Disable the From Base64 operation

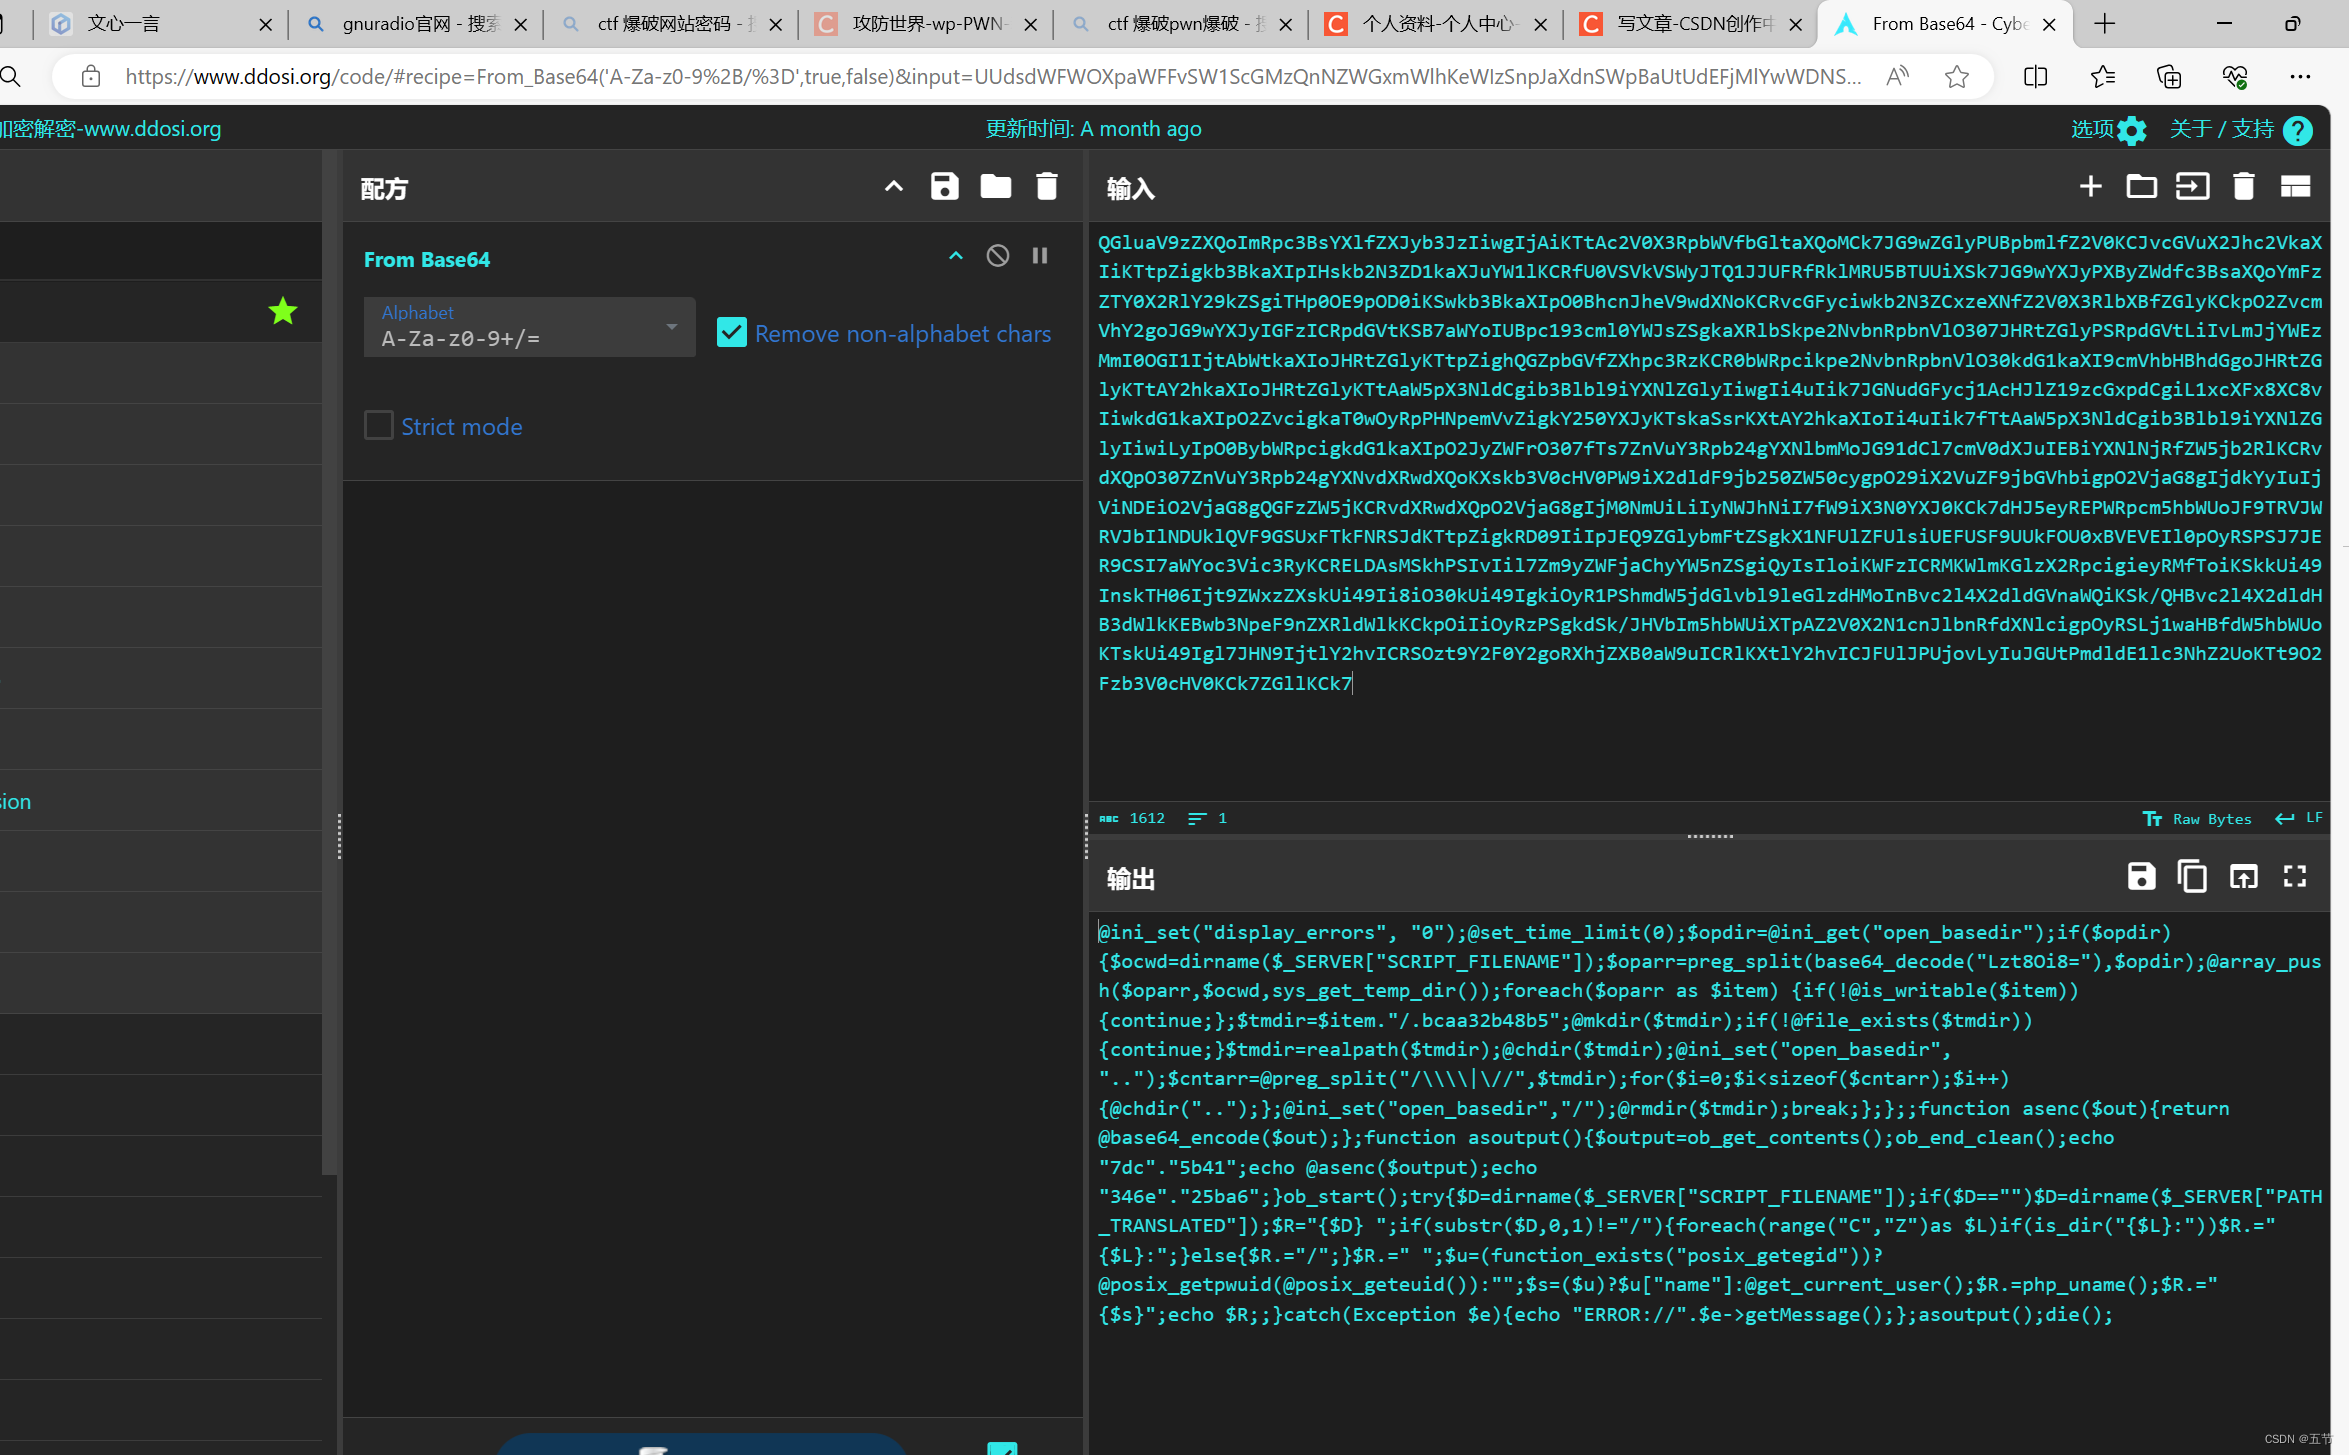tap(997, 255)
